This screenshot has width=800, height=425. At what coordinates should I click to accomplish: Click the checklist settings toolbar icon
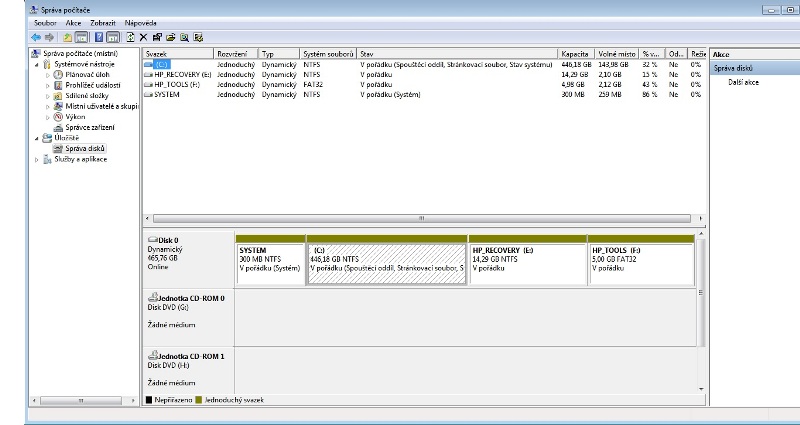pyautogui.click(x=198, y=37)
